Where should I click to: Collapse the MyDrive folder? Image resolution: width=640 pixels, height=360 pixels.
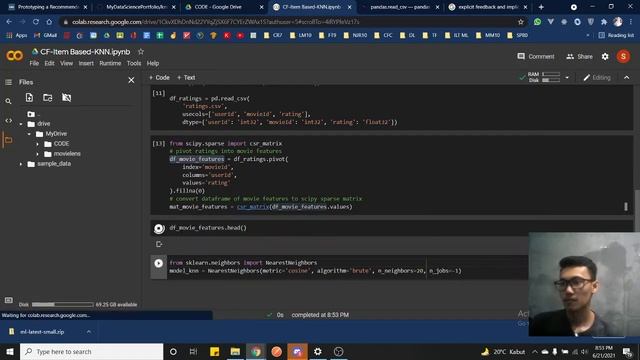pos(29,134)
